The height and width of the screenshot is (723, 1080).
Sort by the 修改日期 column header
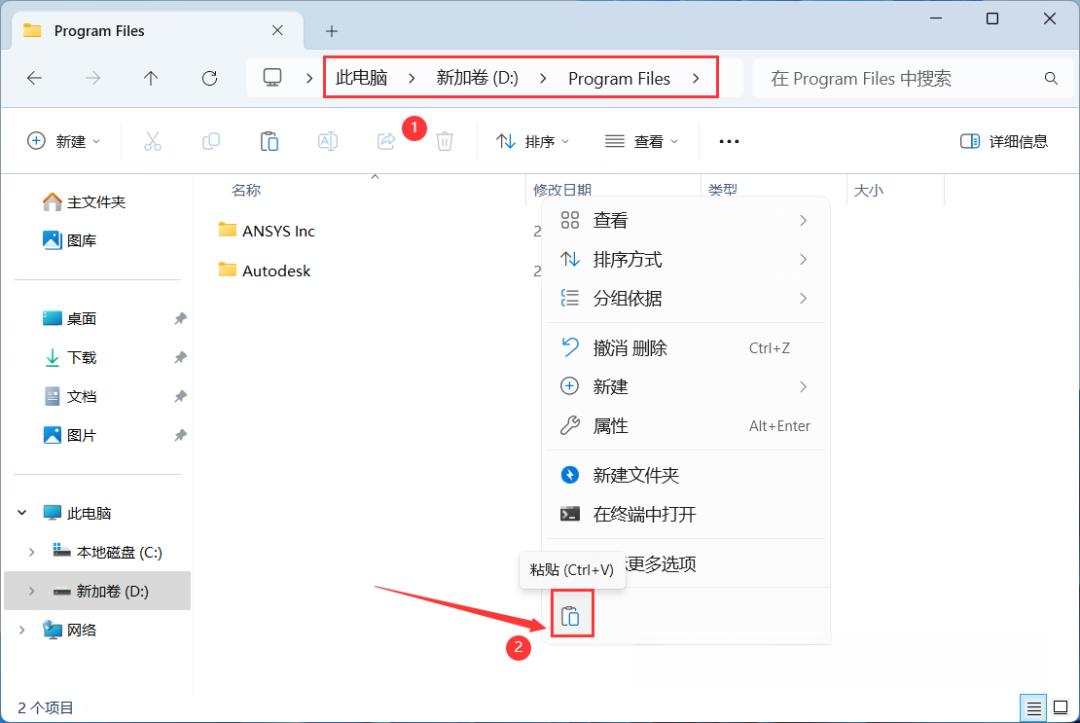pos(562,190)
